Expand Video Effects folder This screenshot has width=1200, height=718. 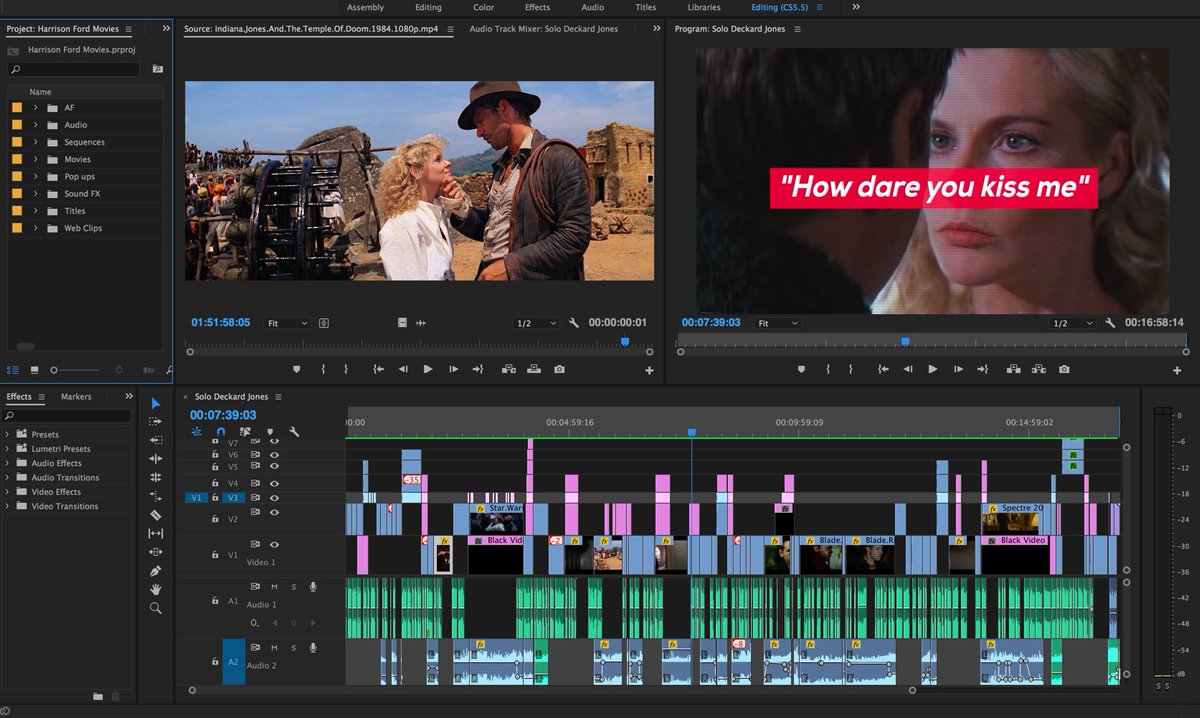[x=8, y=492]
